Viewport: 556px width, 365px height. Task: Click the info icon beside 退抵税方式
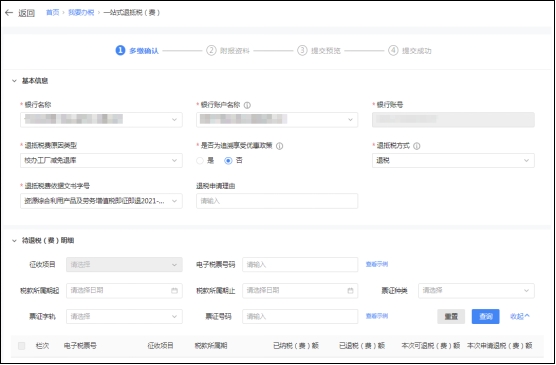[x=417, y=146]
